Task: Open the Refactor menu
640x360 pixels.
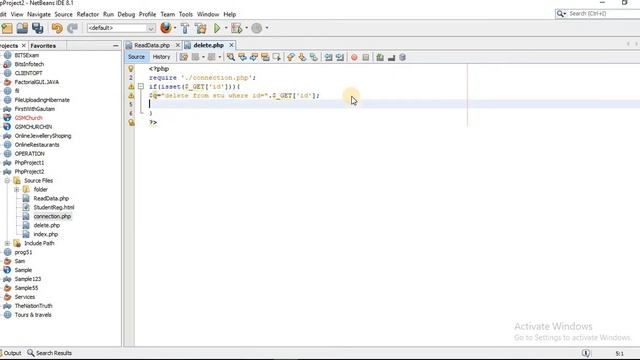Action: coord(88,14)
